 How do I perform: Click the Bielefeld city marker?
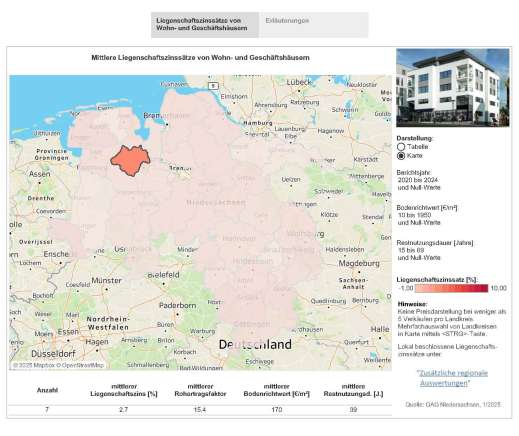pyautogui.click(x=163, y=284)
